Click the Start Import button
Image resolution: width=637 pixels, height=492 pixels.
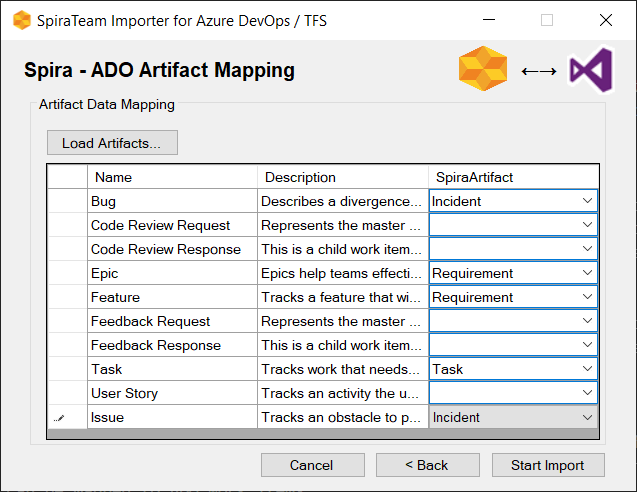coord(547,465)
